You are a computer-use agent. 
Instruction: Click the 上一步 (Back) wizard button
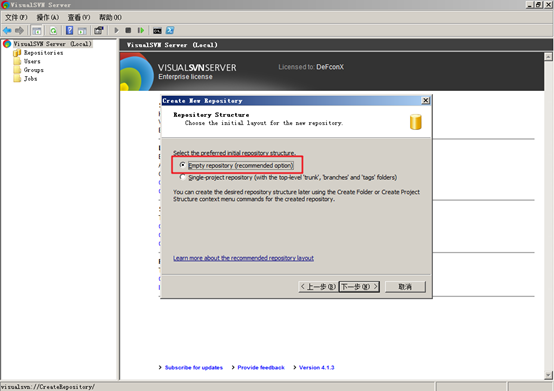(318, 286)
